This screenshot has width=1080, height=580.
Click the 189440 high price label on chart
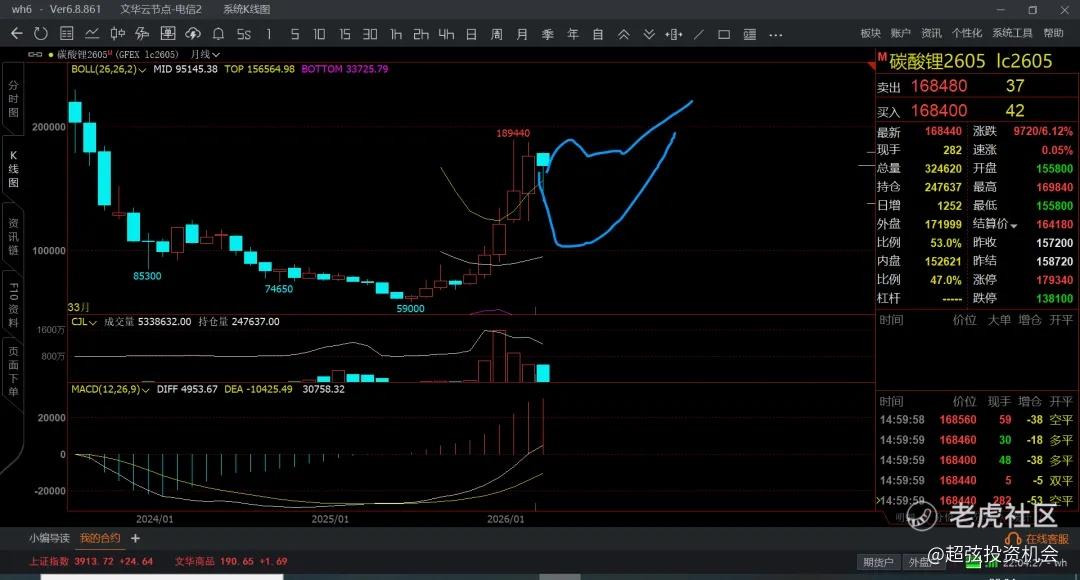click(513, 133)
